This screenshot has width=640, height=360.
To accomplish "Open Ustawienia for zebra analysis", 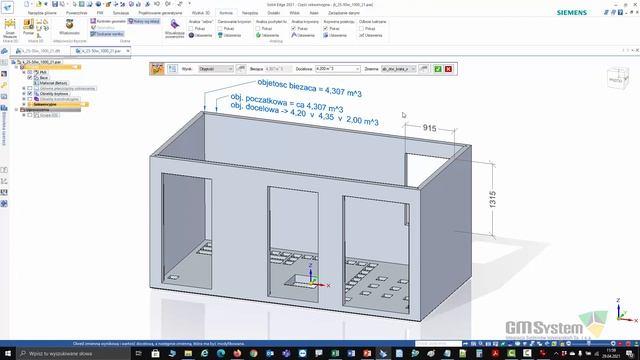I will (x=200, y=36).
